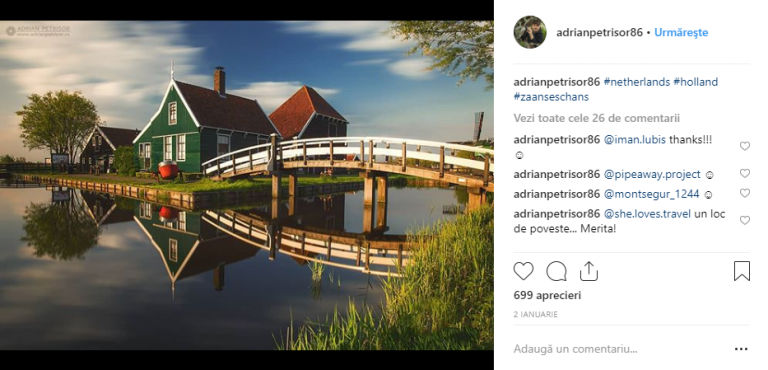The image size is (768, 370).
Task: Open the comment speech bubble icon
Action: tap(556, 271)
